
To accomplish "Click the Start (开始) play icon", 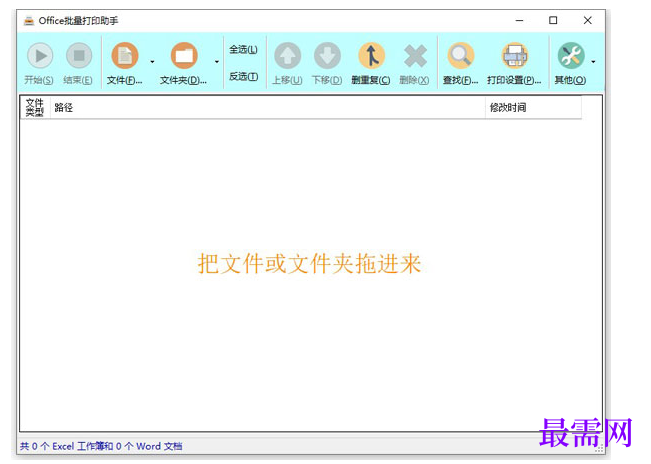I will tap(40, 56).
